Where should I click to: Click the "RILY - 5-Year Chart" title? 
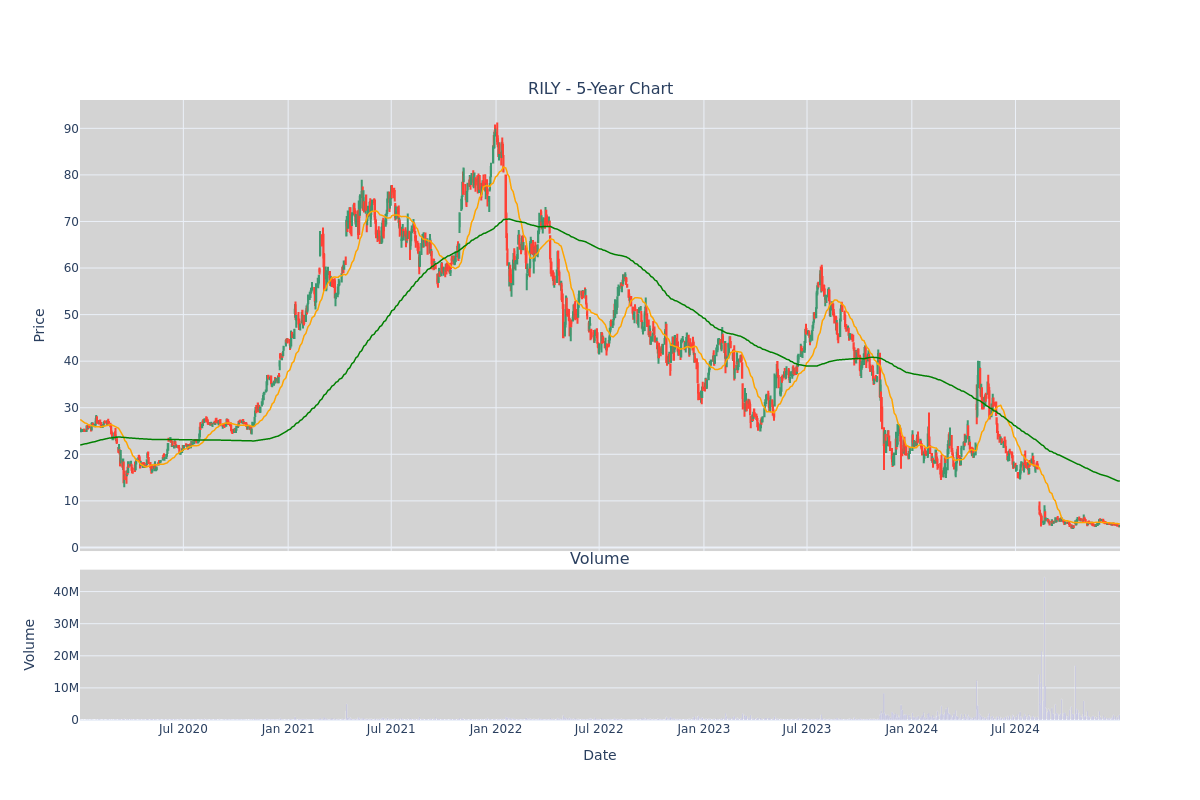(x=600, y=89)
